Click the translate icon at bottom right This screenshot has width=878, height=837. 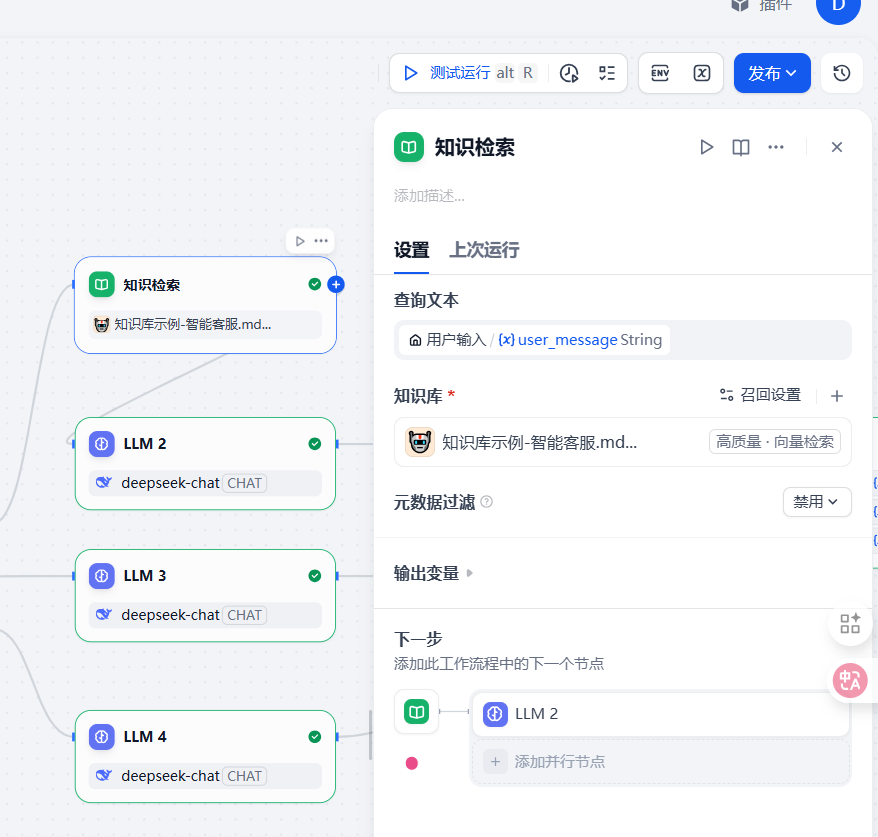[x=849, y=680]
